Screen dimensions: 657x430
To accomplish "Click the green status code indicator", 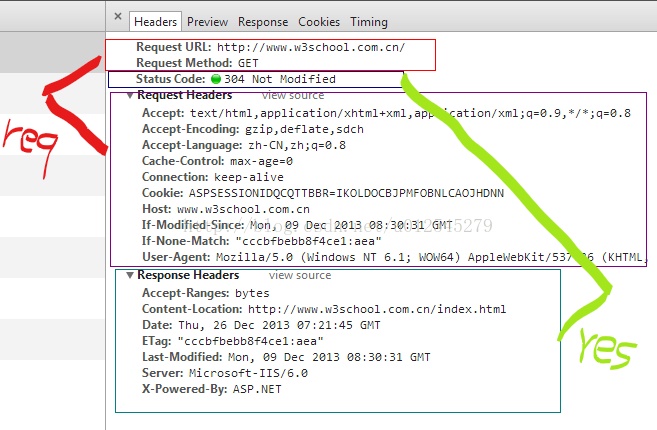I will click(x=215, y=79).
